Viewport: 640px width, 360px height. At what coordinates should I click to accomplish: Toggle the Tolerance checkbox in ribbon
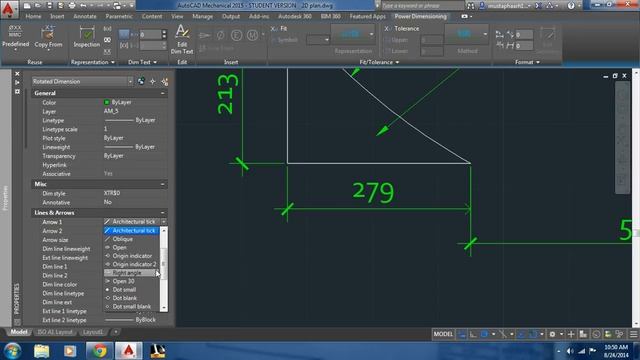pyautogui.click(x=387, y=29)
